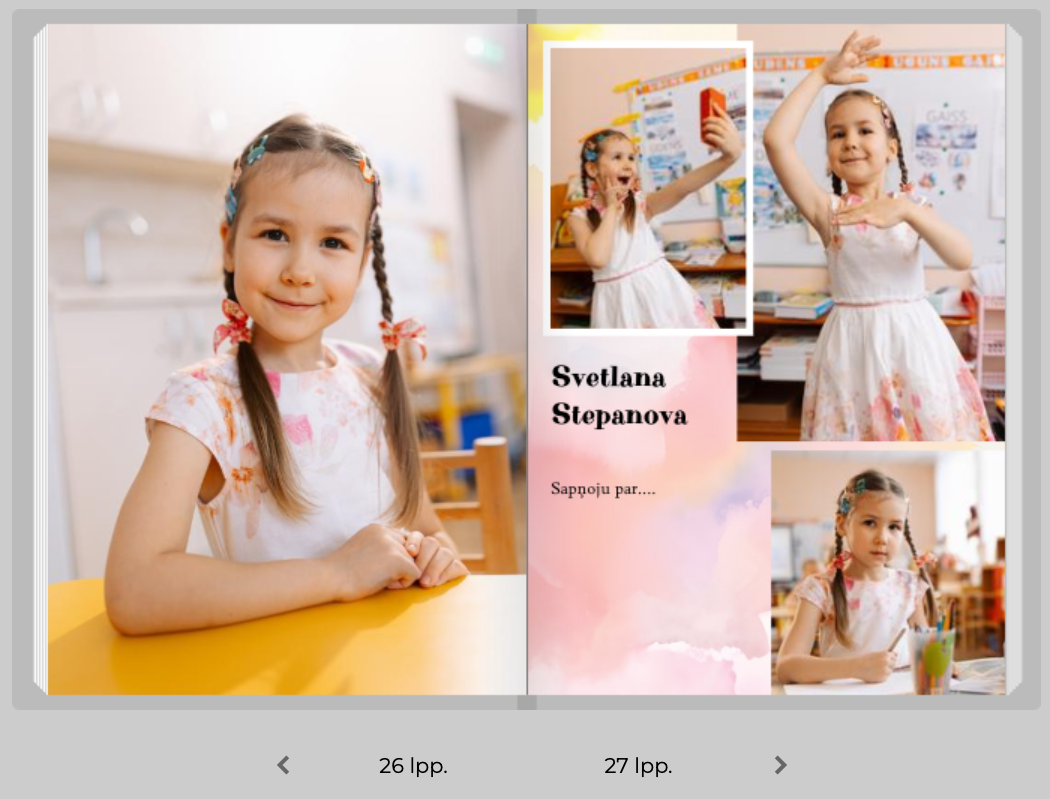The height and width of the screenshot is (799, 1050).
Task: Select the photo of girl drawing at desk
Action: tap(887, 572)
